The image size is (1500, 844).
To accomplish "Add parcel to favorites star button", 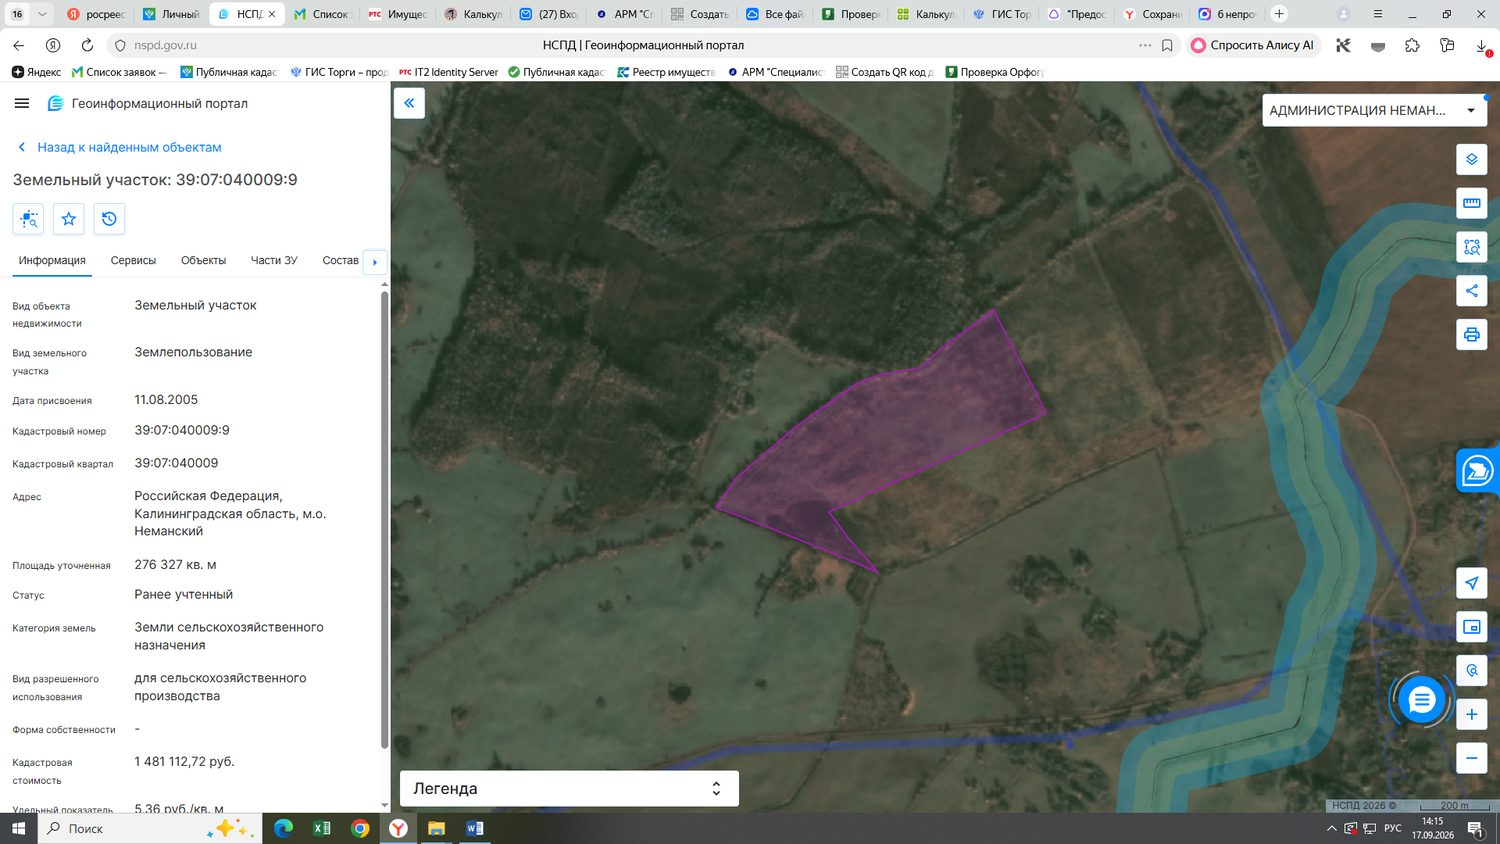I will point(69,219).
